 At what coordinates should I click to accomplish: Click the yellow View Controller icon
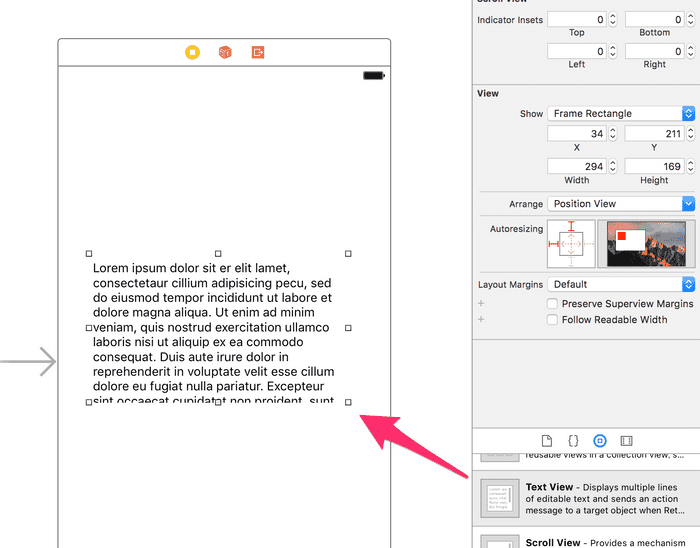coord(192,52)
